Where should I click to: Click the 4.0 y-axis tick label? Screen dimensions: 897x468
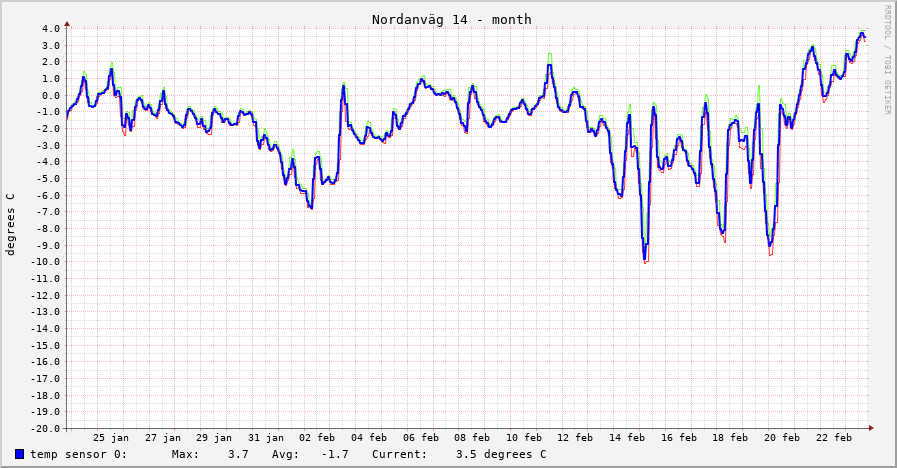click(52, 28)
